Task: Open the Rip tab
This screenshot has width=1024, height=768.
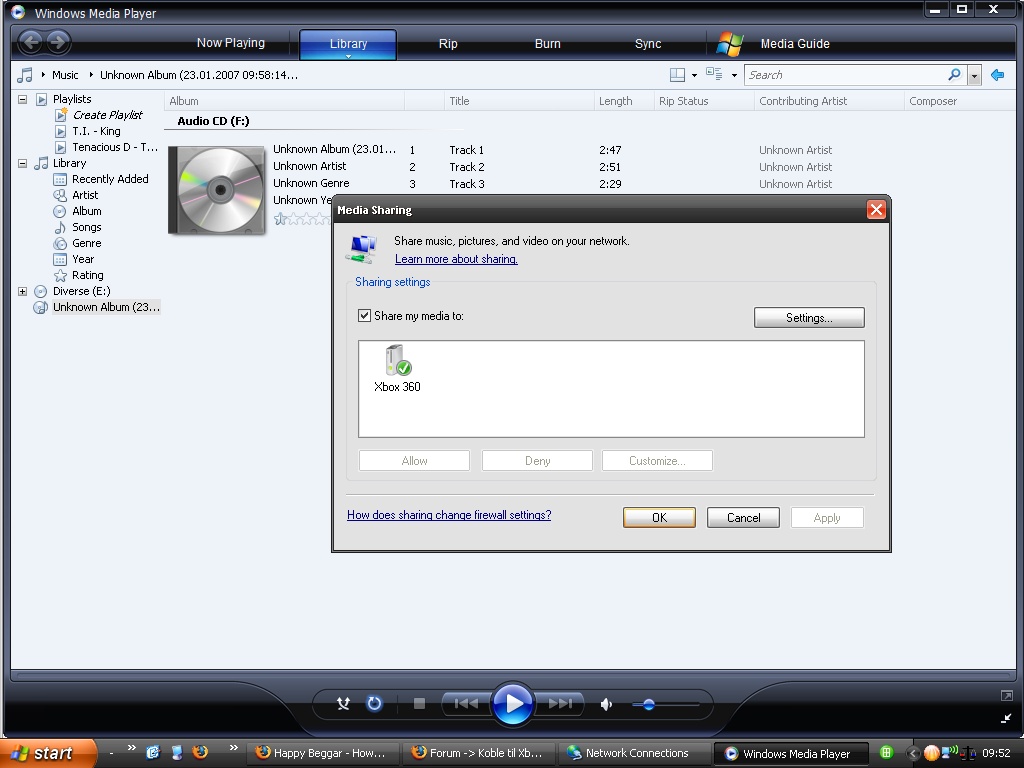Action: coord(448,44)
